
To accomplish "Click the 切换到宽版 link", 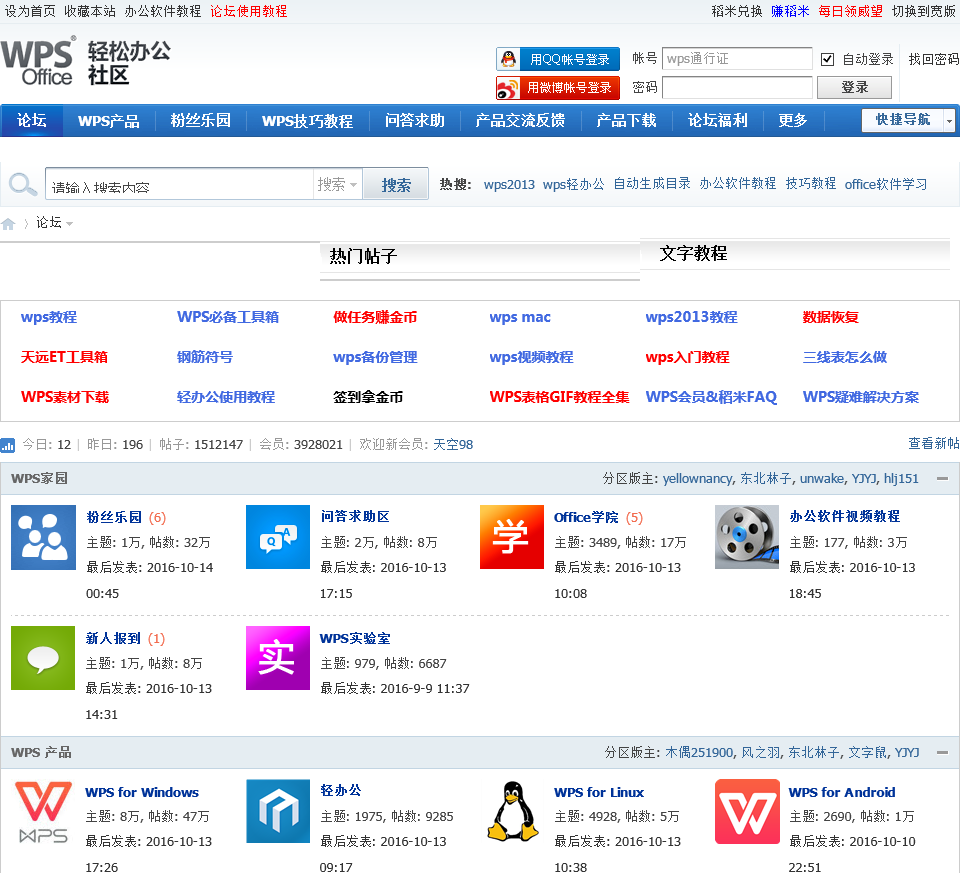I will tap(925, 11).
